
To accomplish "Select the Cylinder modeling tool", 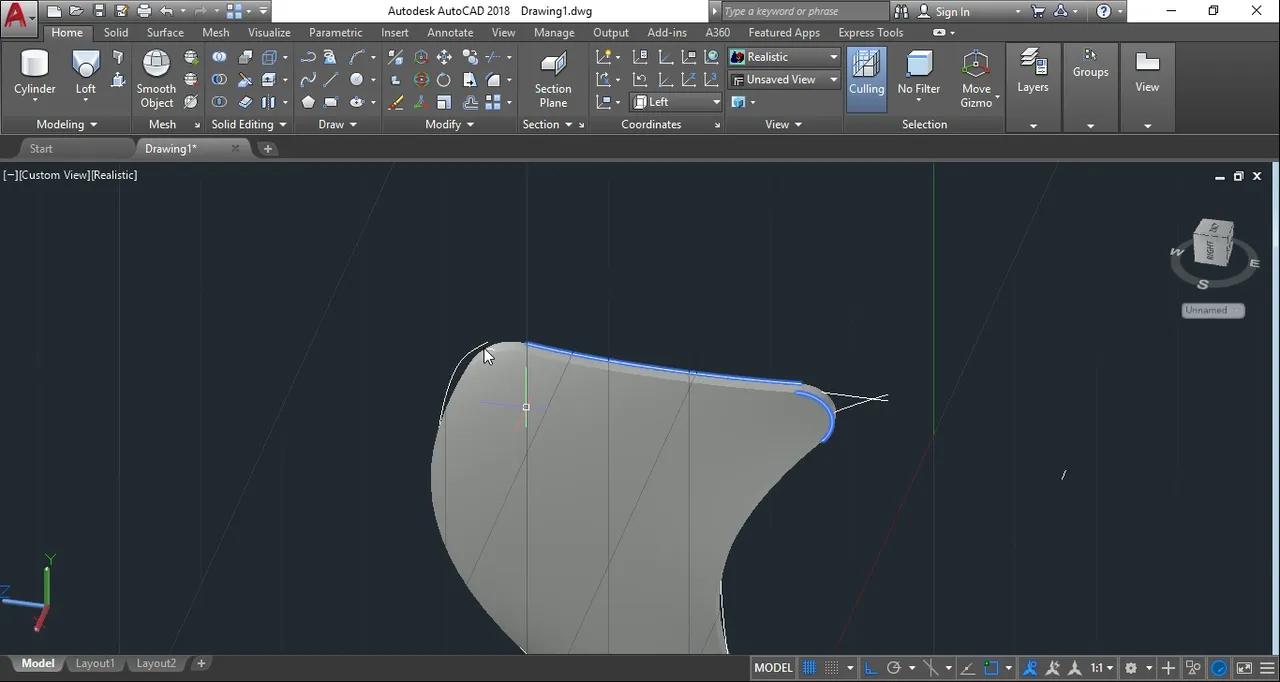I will 35,75.
